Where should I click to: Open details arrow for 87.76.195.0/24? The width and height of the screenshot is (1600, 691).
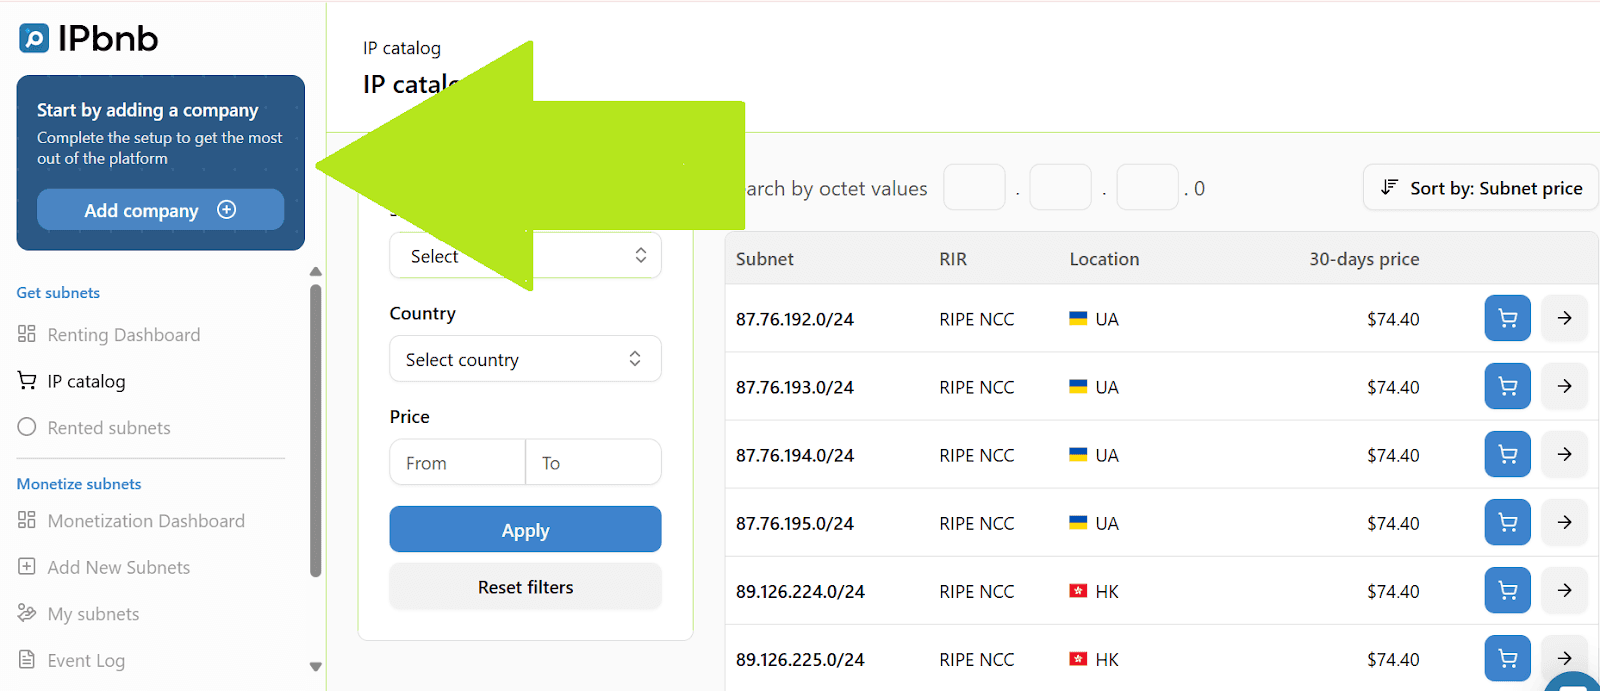(x=1564, y=522)
